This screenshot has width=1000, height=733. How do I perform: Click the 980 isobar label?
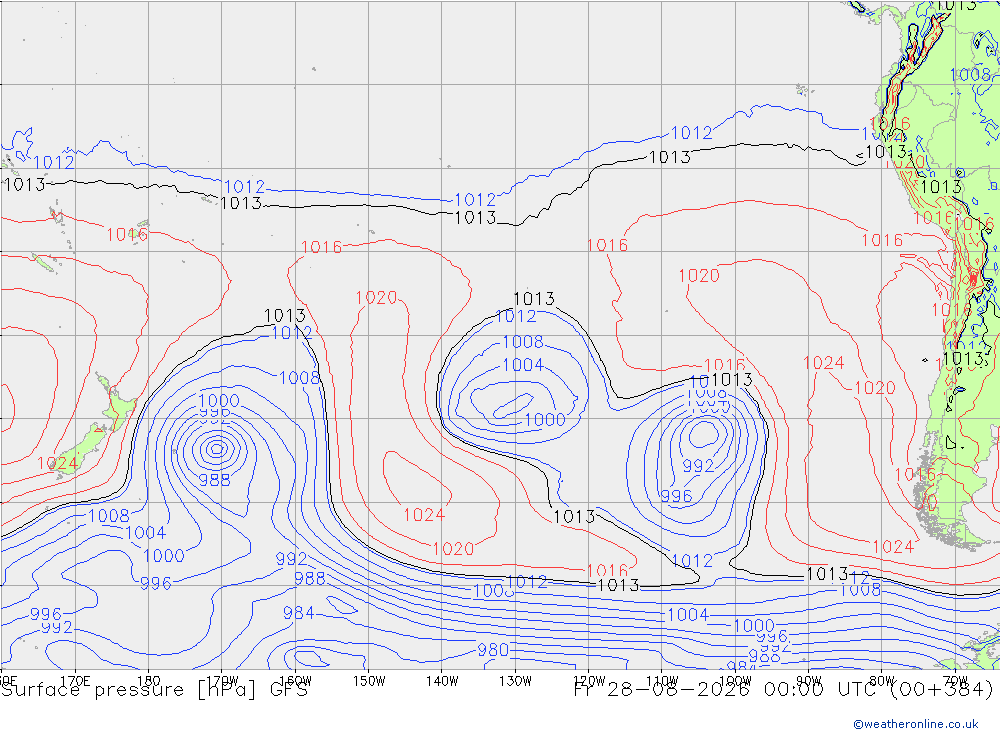coord(493,650)
